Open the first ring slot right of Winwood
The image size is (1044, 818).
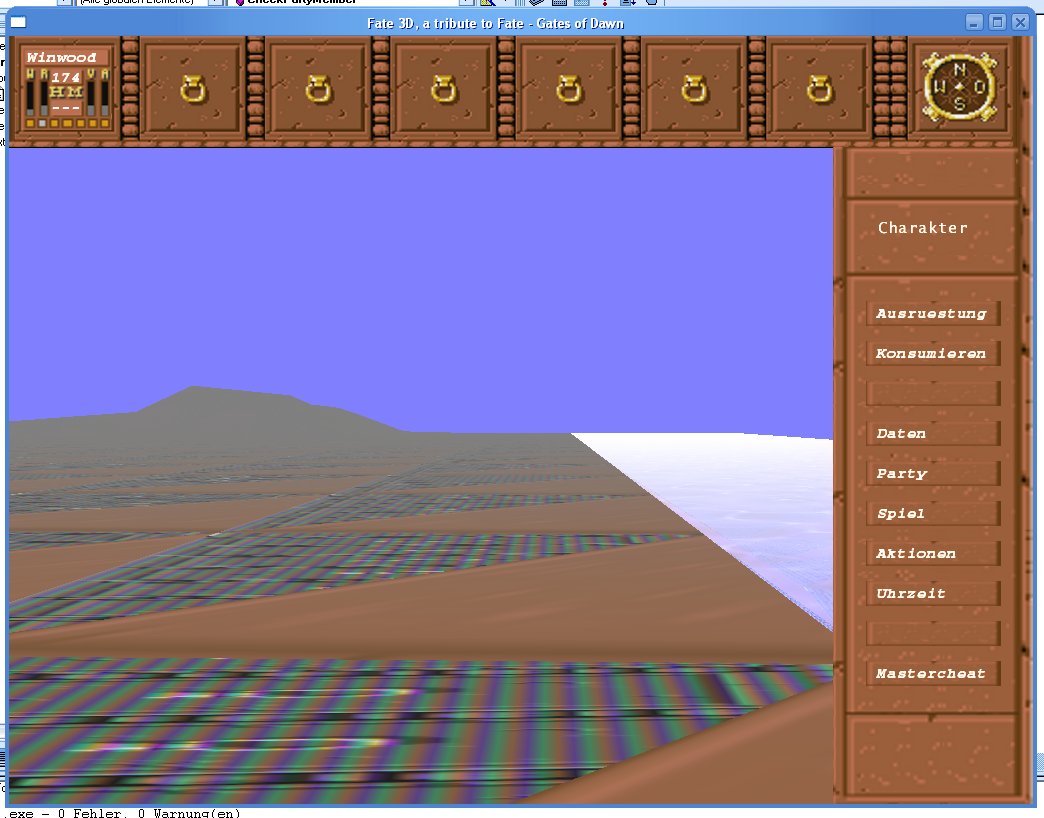click(192, 88)
